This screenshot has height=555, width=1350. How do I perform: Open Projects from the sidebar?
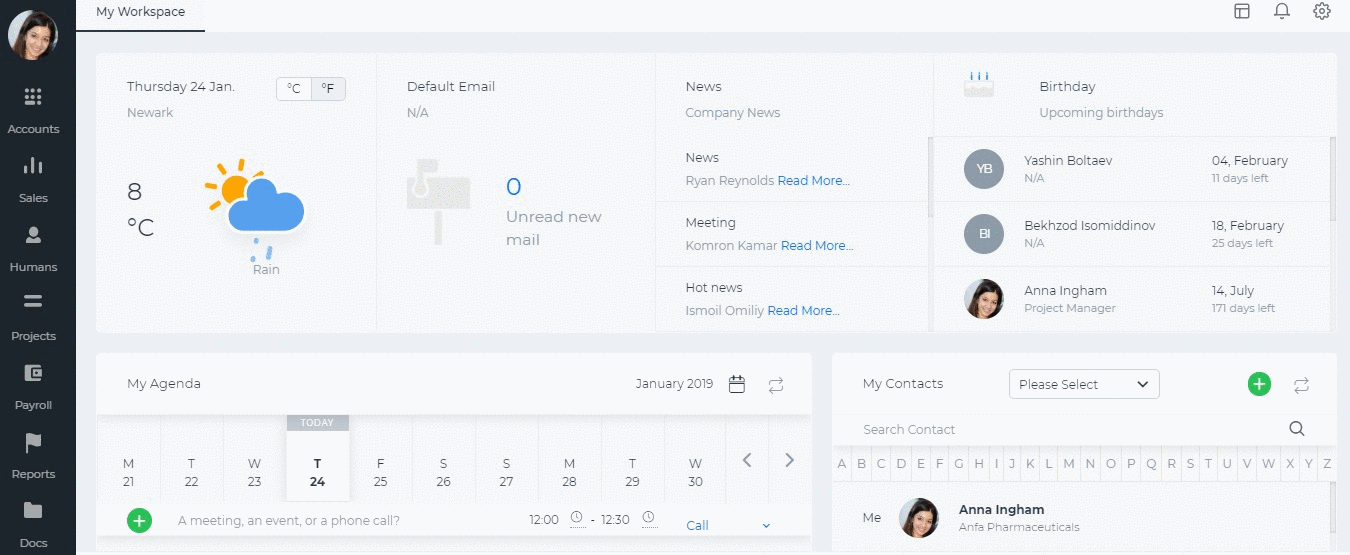tap(33, 317)
